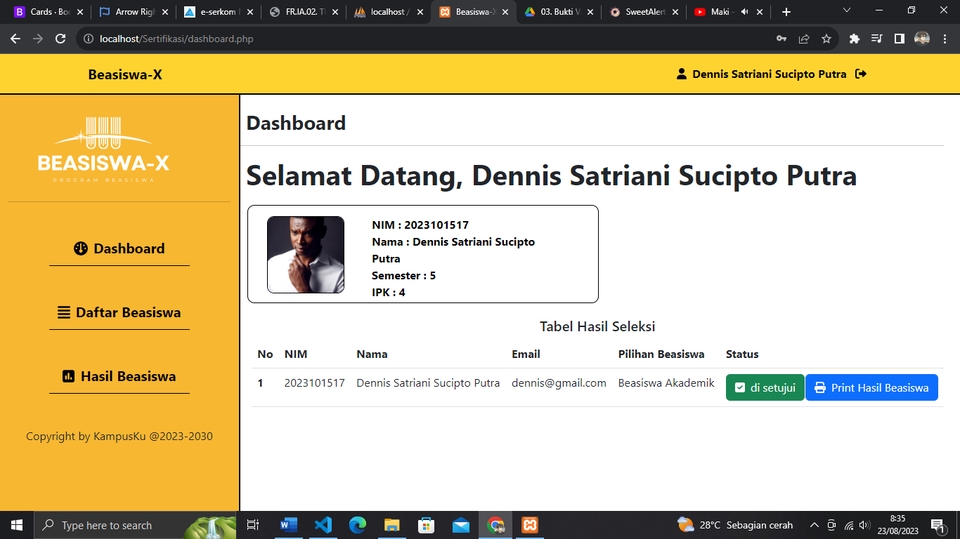Bookmark this page with star icon

click(x=827, y=39)
